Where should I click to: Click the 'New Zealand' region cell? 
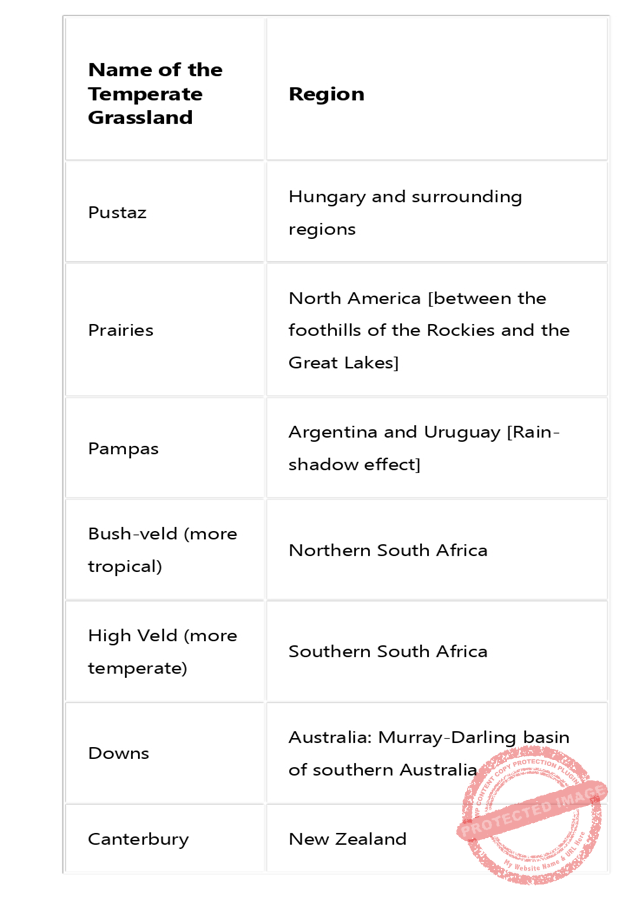[x=347, y=839]
